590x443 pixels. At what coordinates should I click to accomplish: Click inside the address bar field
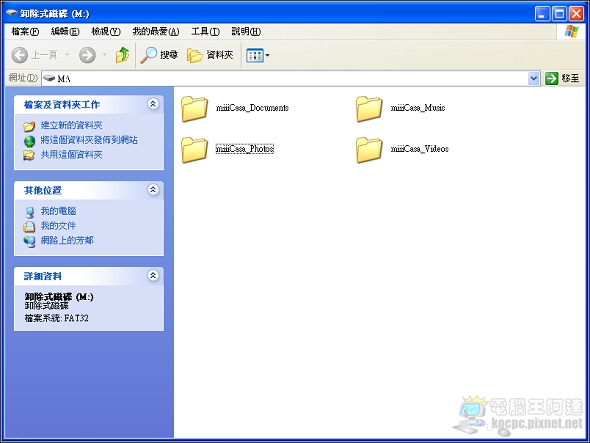(x=290, y=78)
